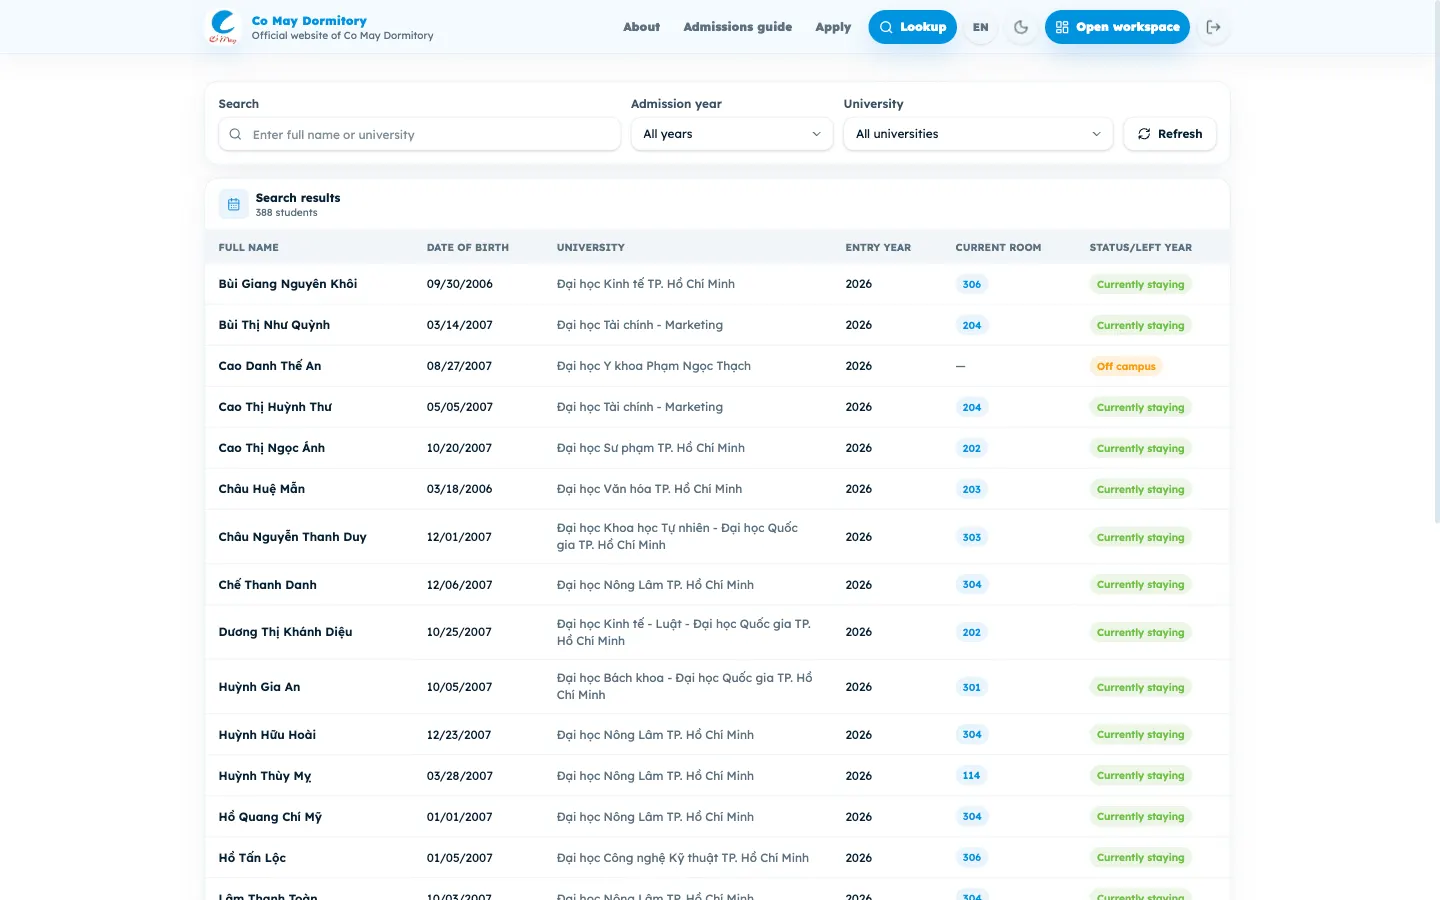
Task: Focus the full name or university search field
Action: (419, 134)
